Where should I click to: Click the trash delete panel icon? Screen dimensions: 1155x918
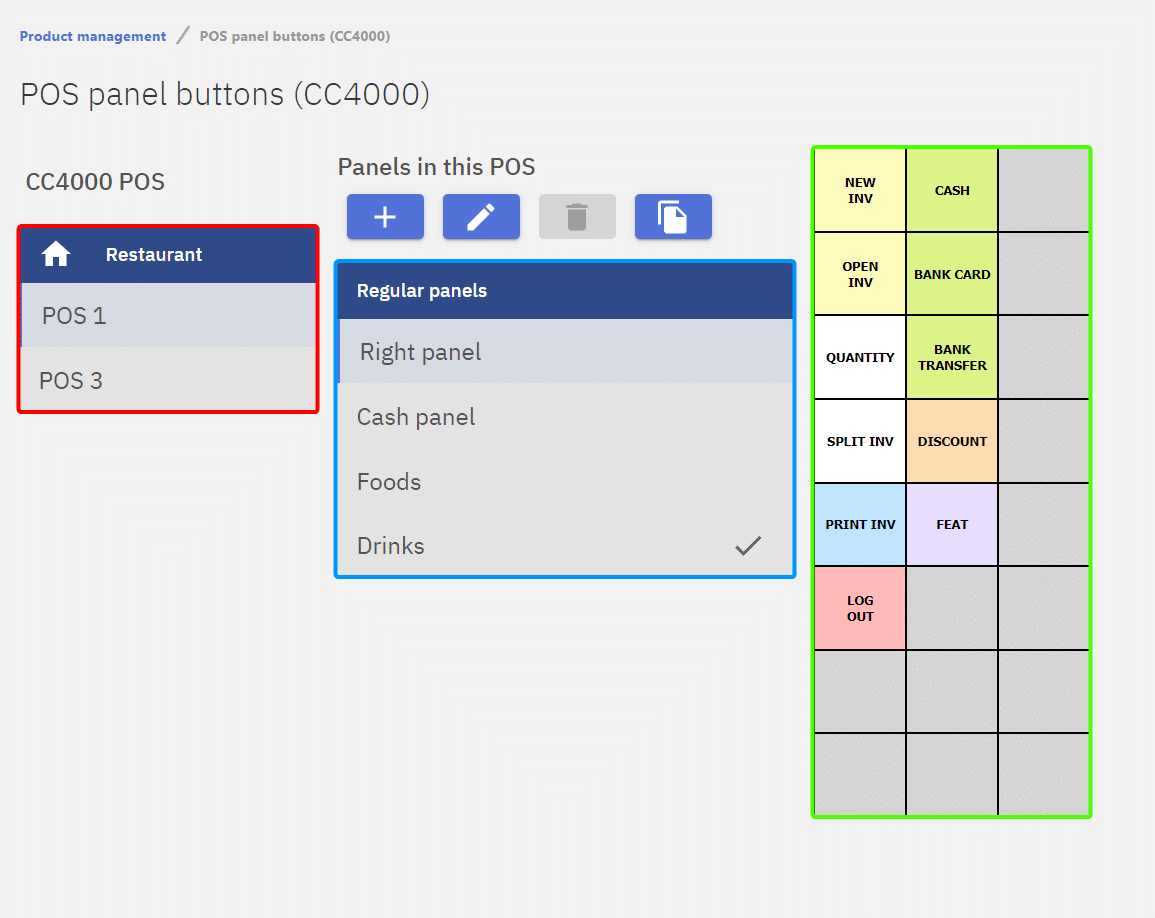pos(577,217)
